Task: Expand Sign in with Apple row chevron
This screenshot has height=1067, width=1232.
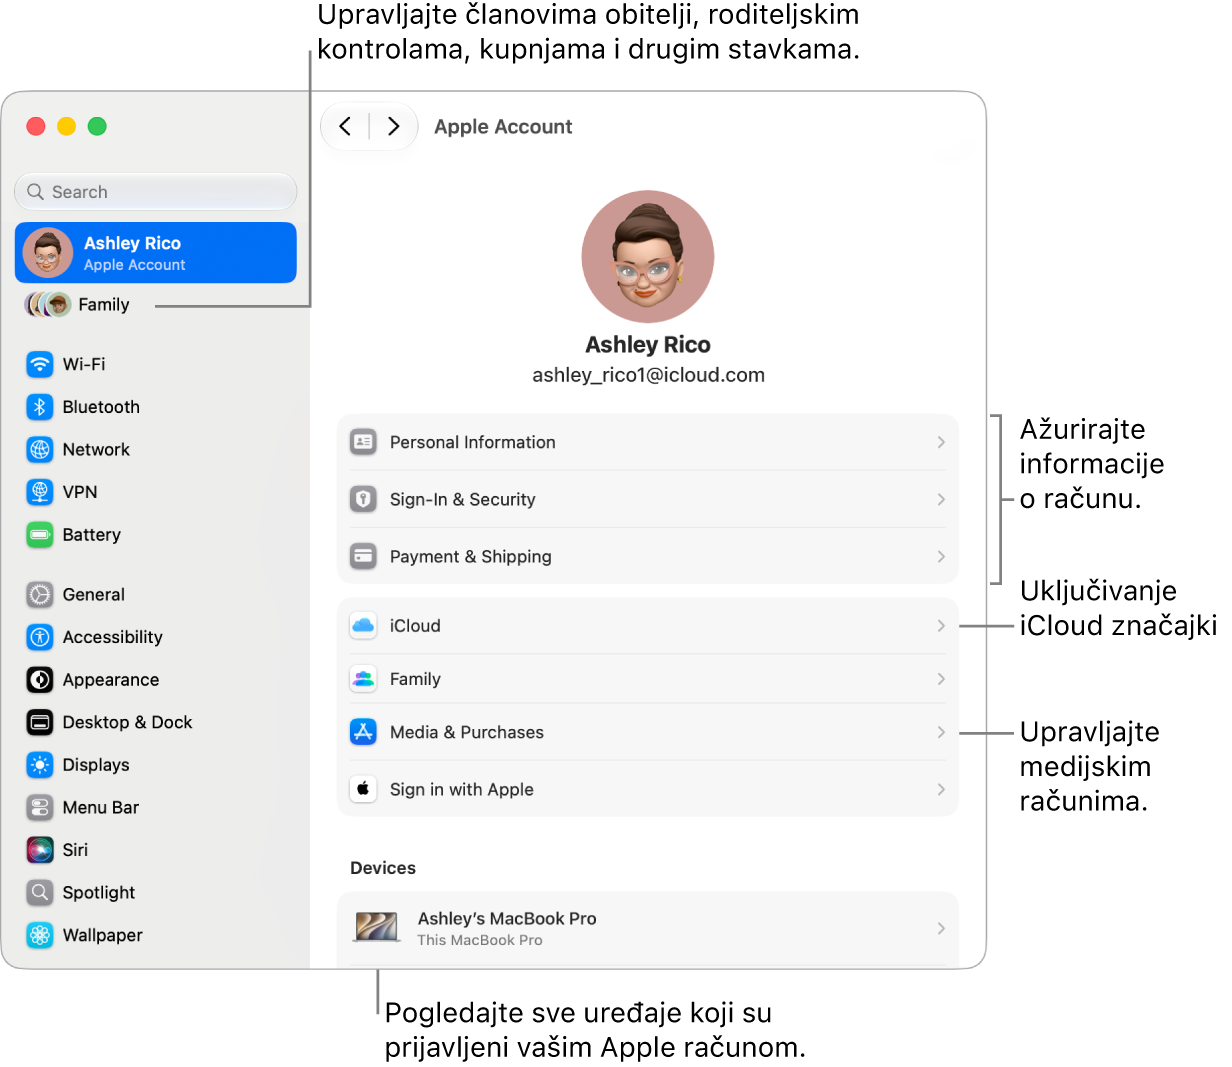Action: click(941, 789)
